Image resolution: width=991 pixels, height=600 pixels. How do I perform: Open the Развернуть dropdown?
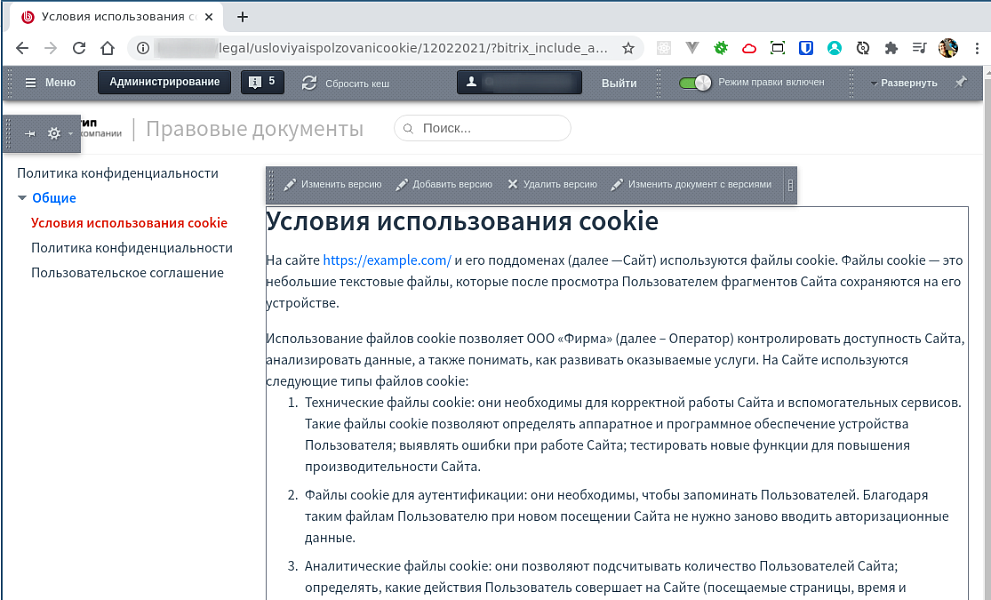pyautogui.click(x=903, y=83)
